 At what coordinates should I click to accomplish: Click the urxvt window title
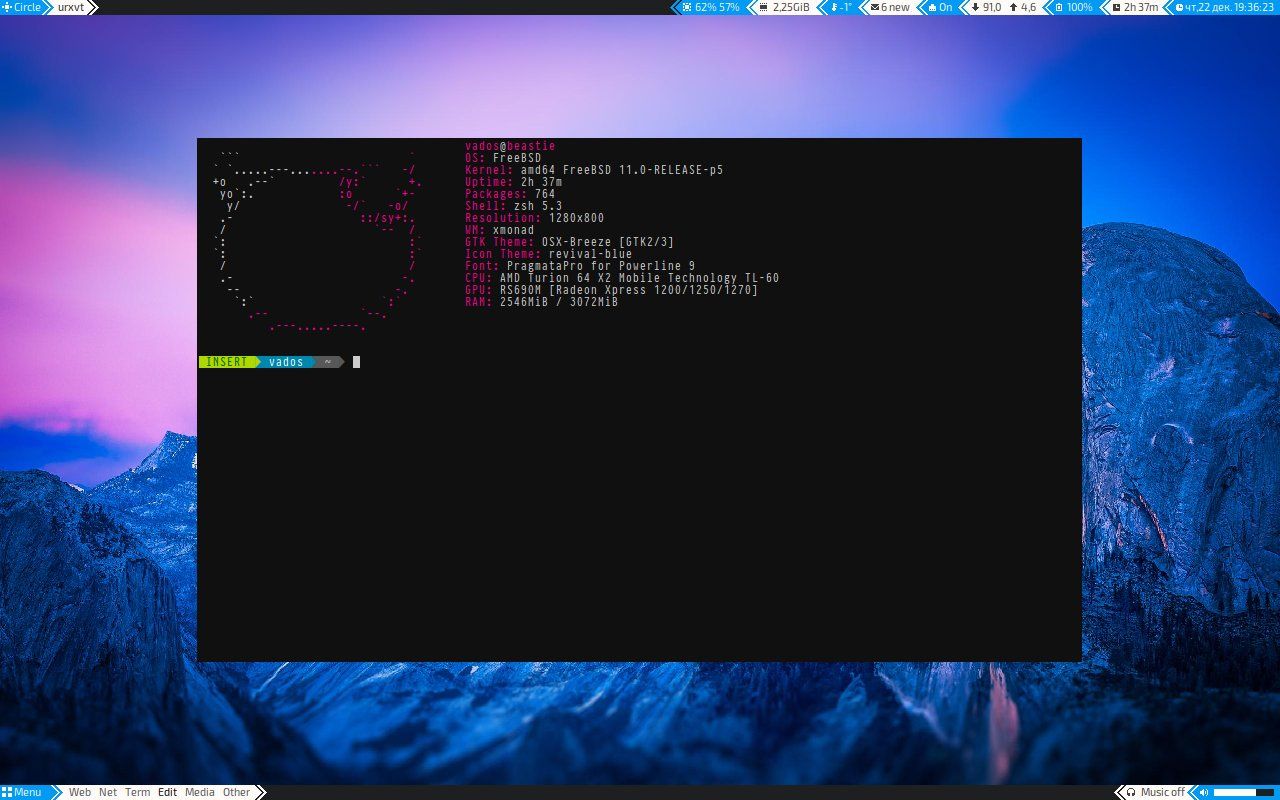coord(72,7)
